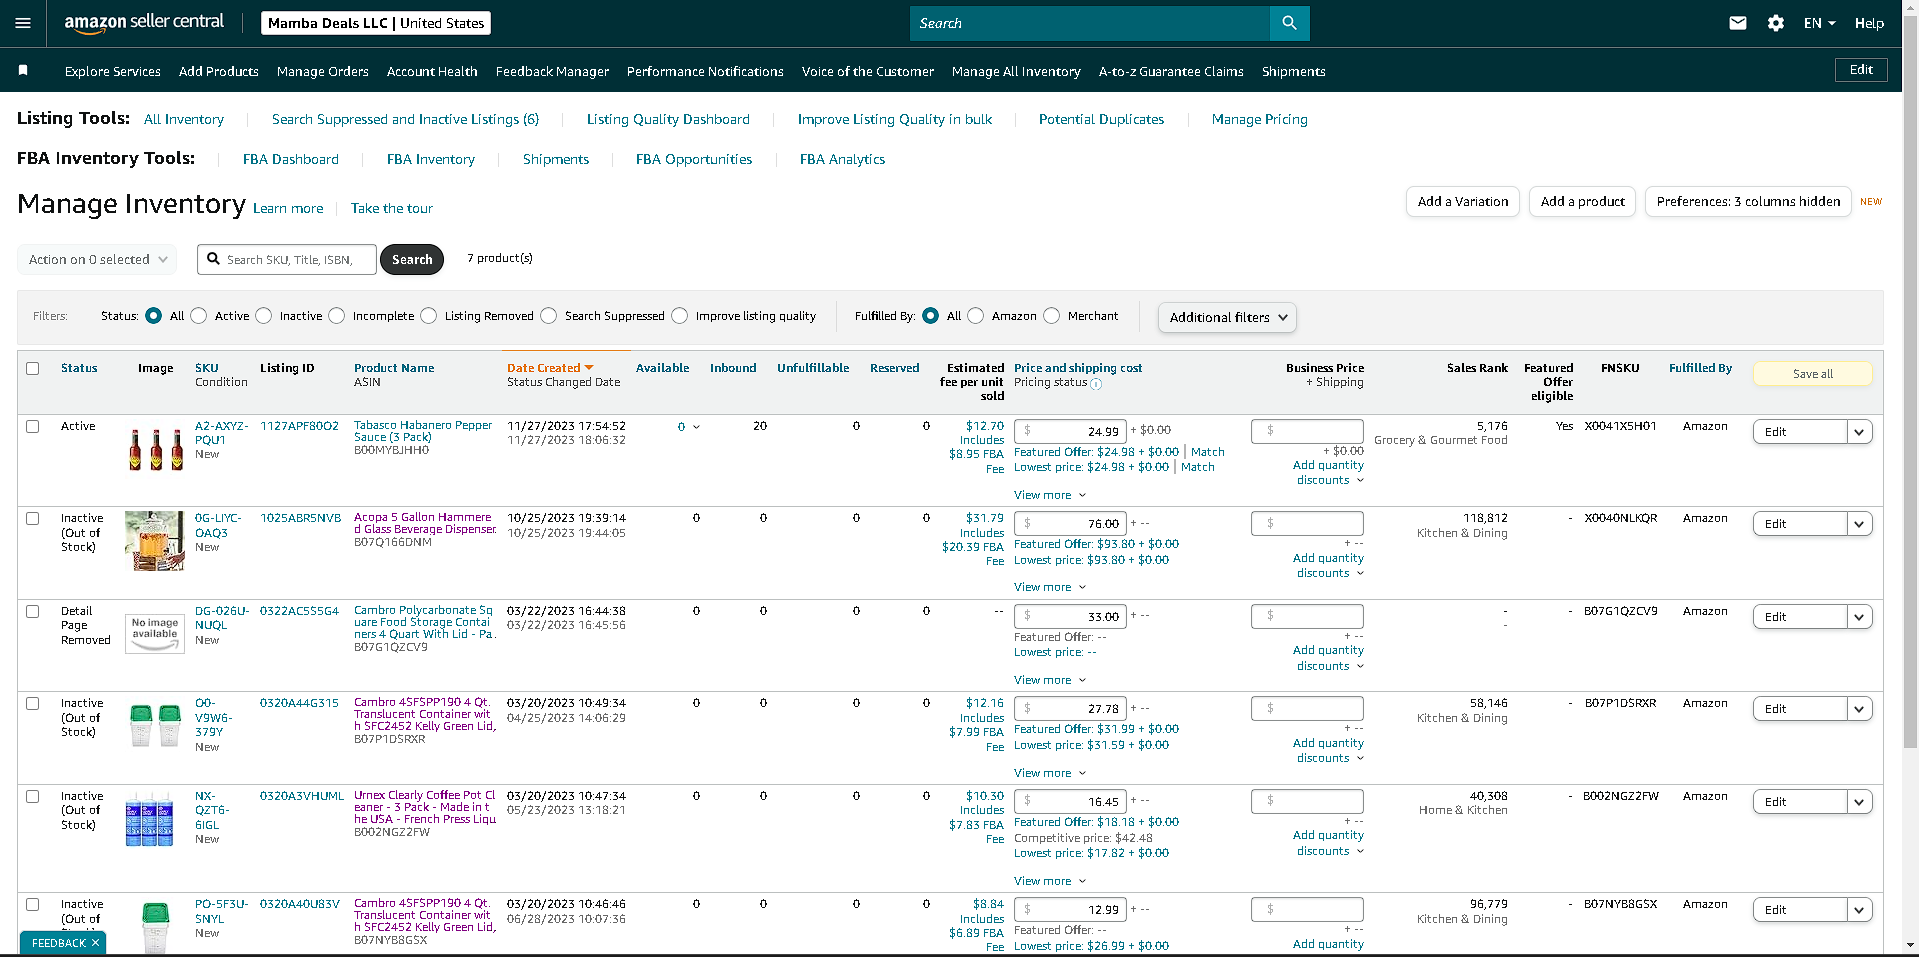Expand View more for Cambro Polycarbonate row
This screenshot has height=957, width=1919.
(x=1049, y=680)
